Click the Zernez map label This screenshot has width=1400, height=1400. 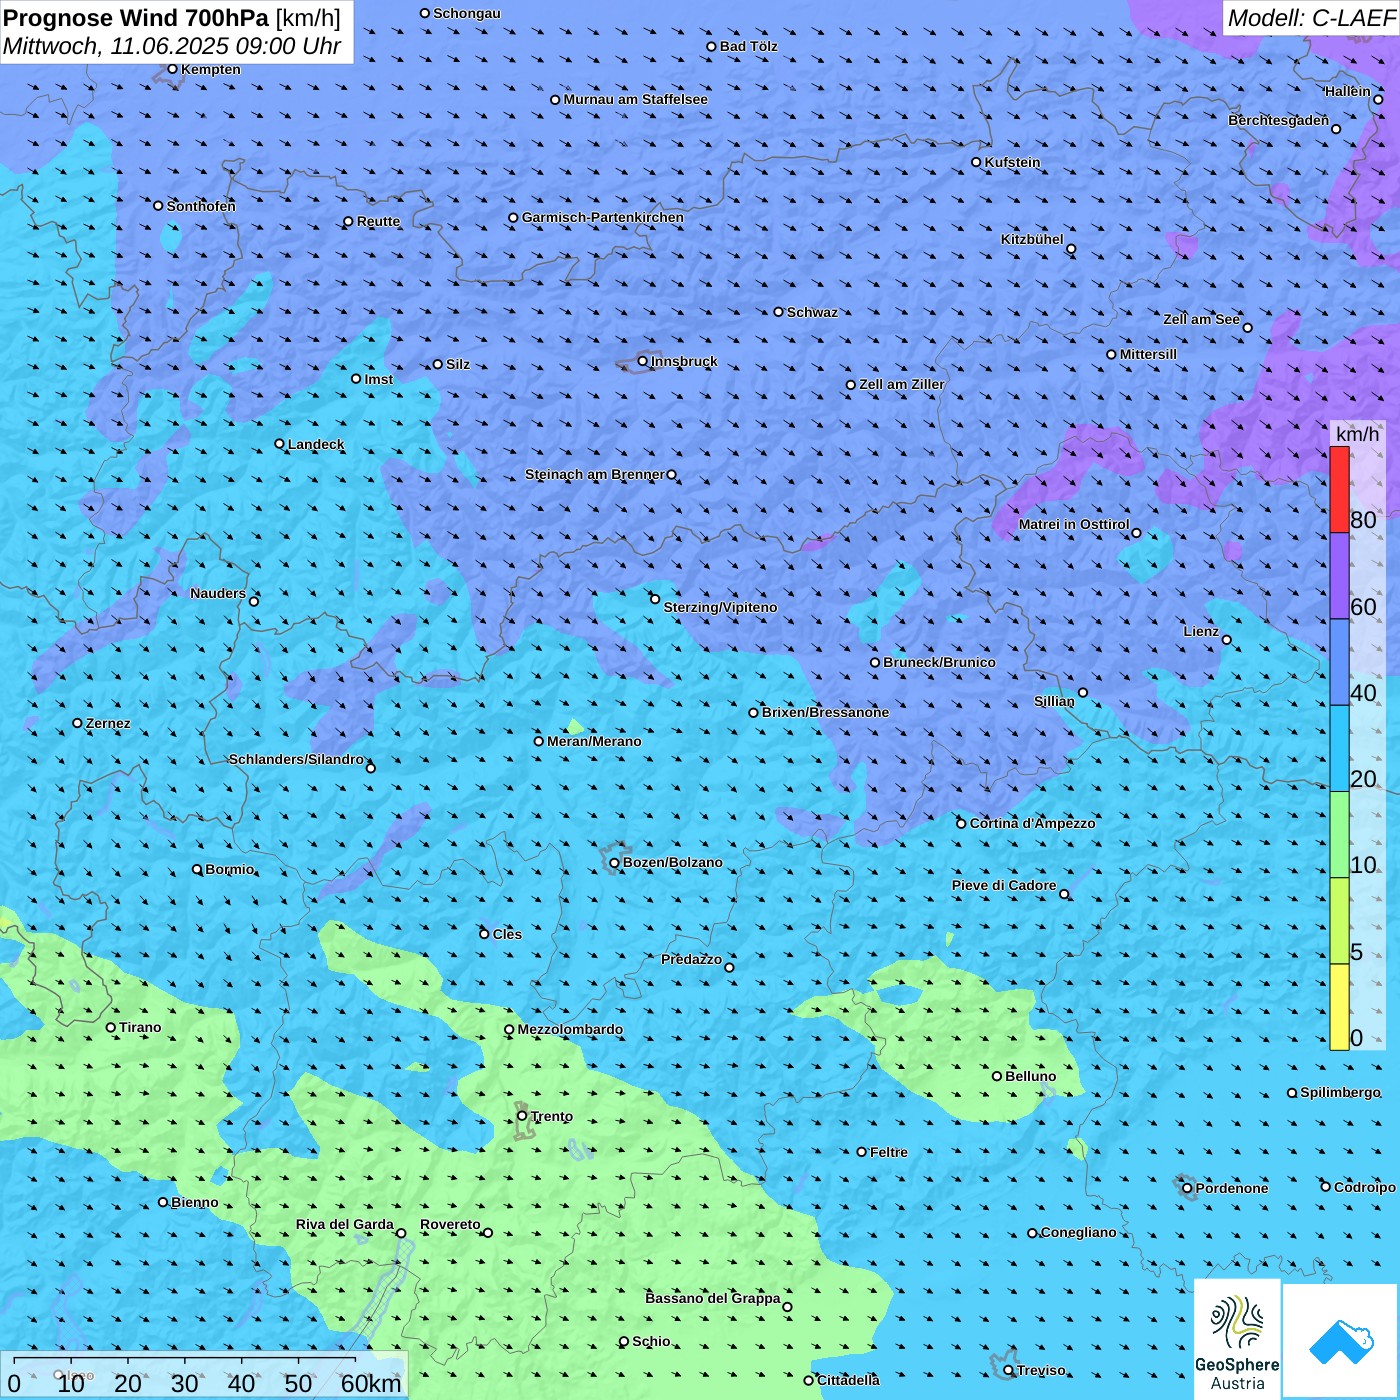click(108, 723)
